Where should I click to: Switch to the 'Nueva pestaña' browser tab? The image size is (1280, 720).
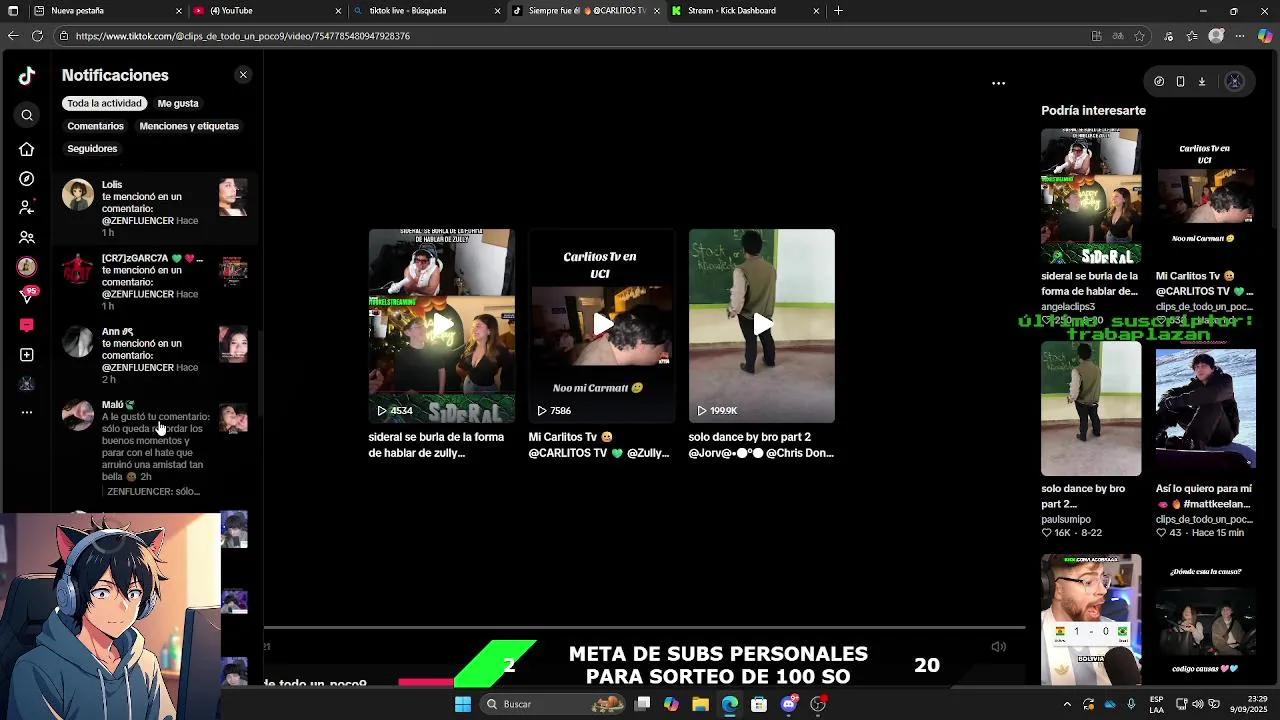click(x=109, y=11)
